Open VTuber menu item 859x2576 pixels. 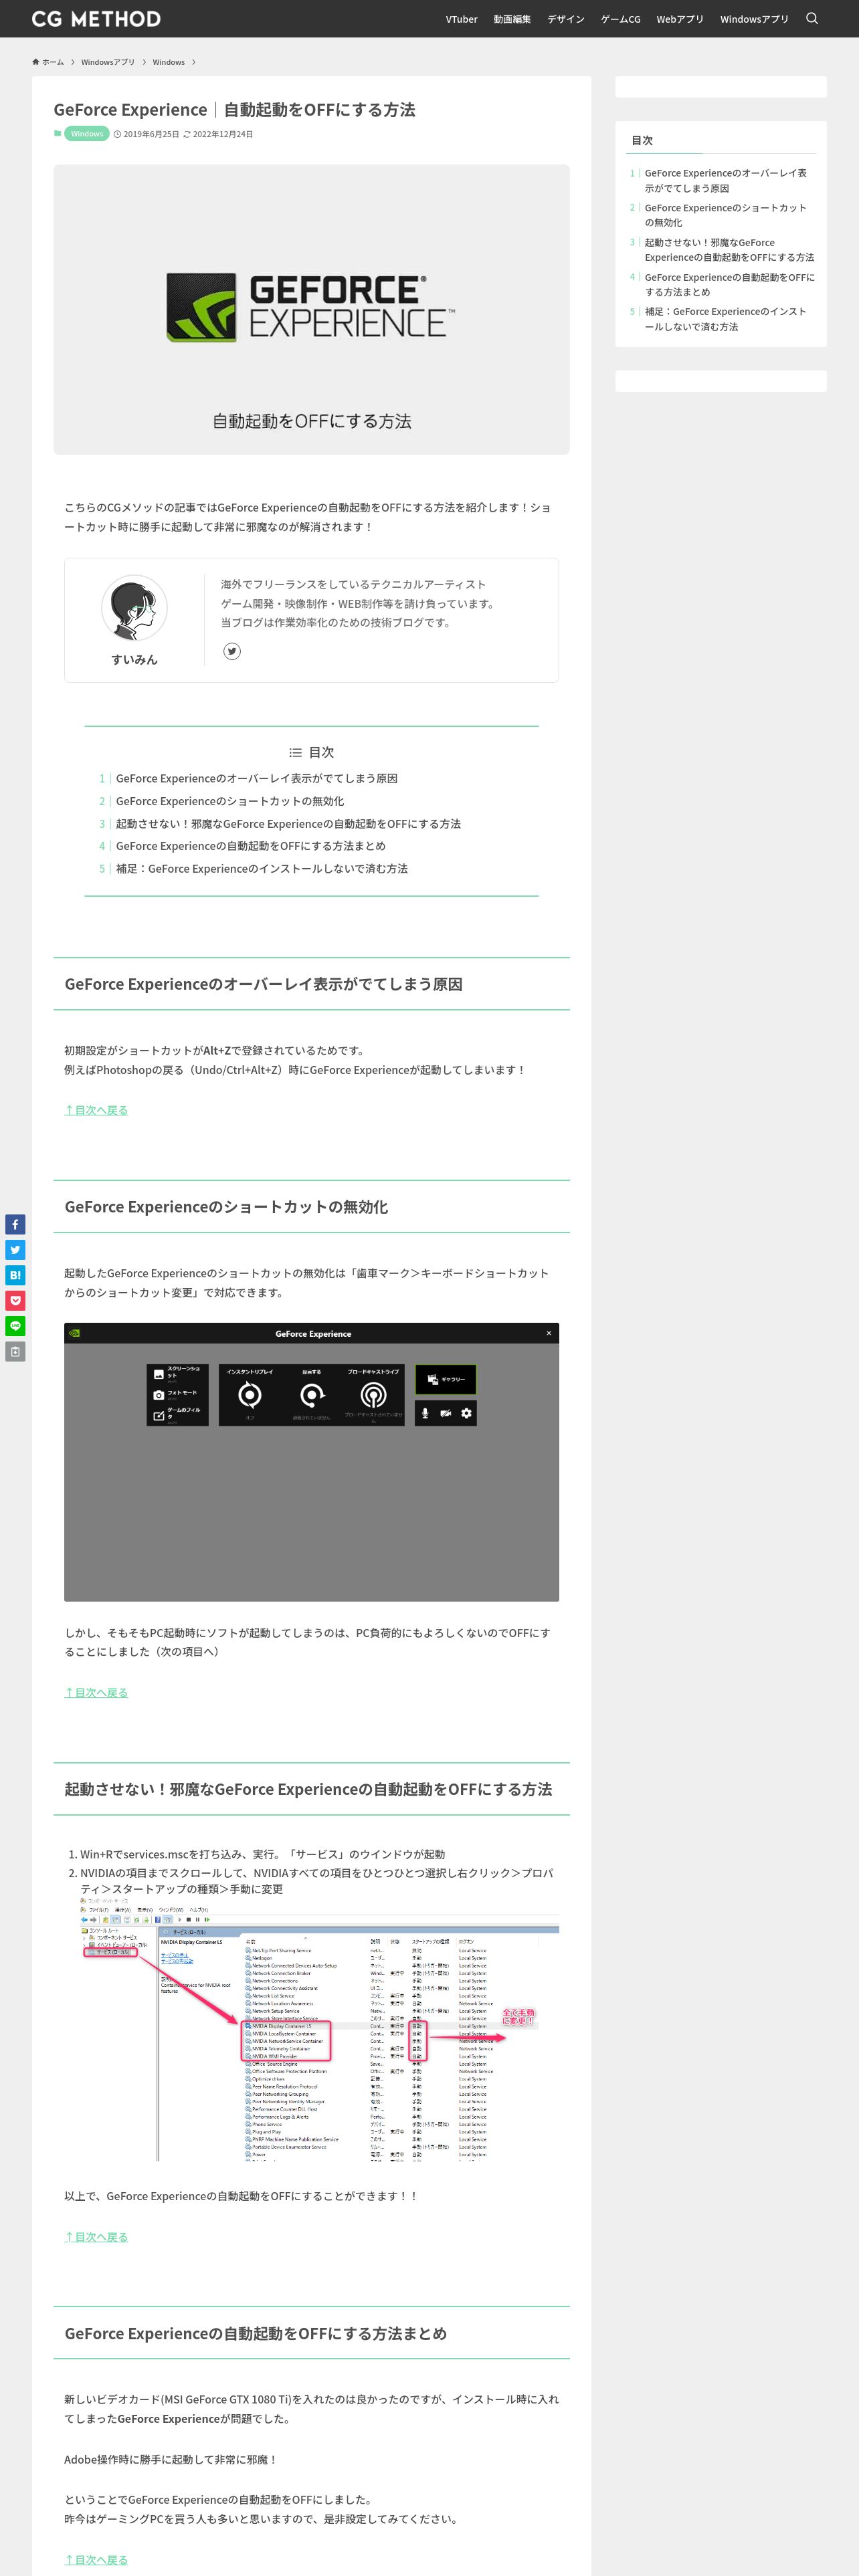click(461, 19)
